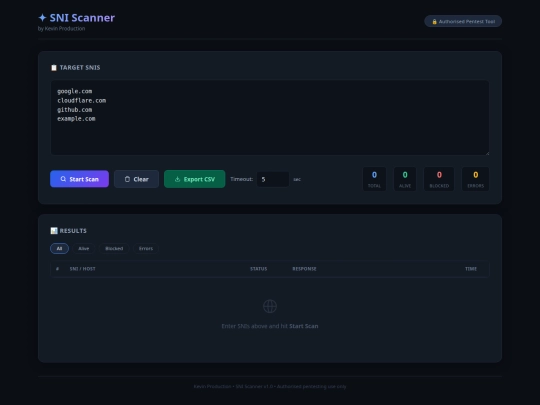Click the cloudflare.com line in textarea

click(x=82, y=101)
